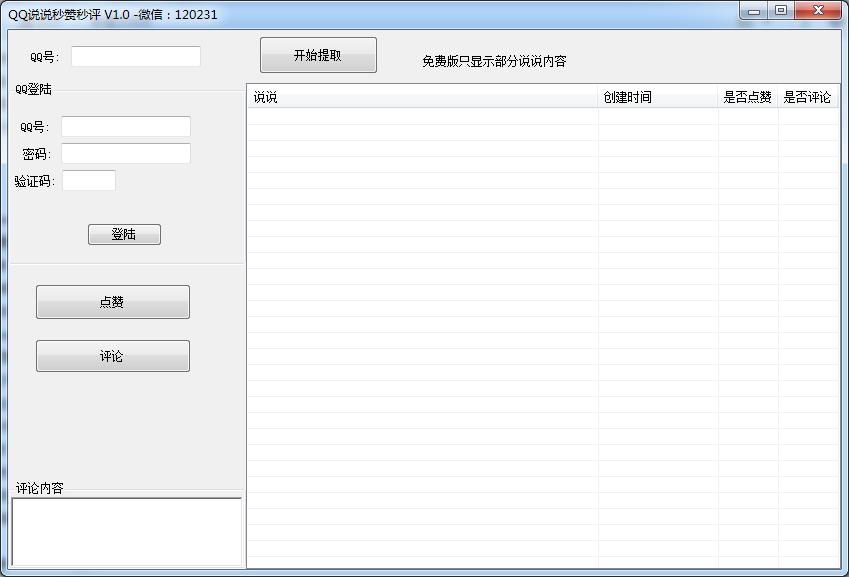The height and width of the screenshot is (577, 849).
Task: Sort by the 创建时间 column header
Action: (658, 97)
